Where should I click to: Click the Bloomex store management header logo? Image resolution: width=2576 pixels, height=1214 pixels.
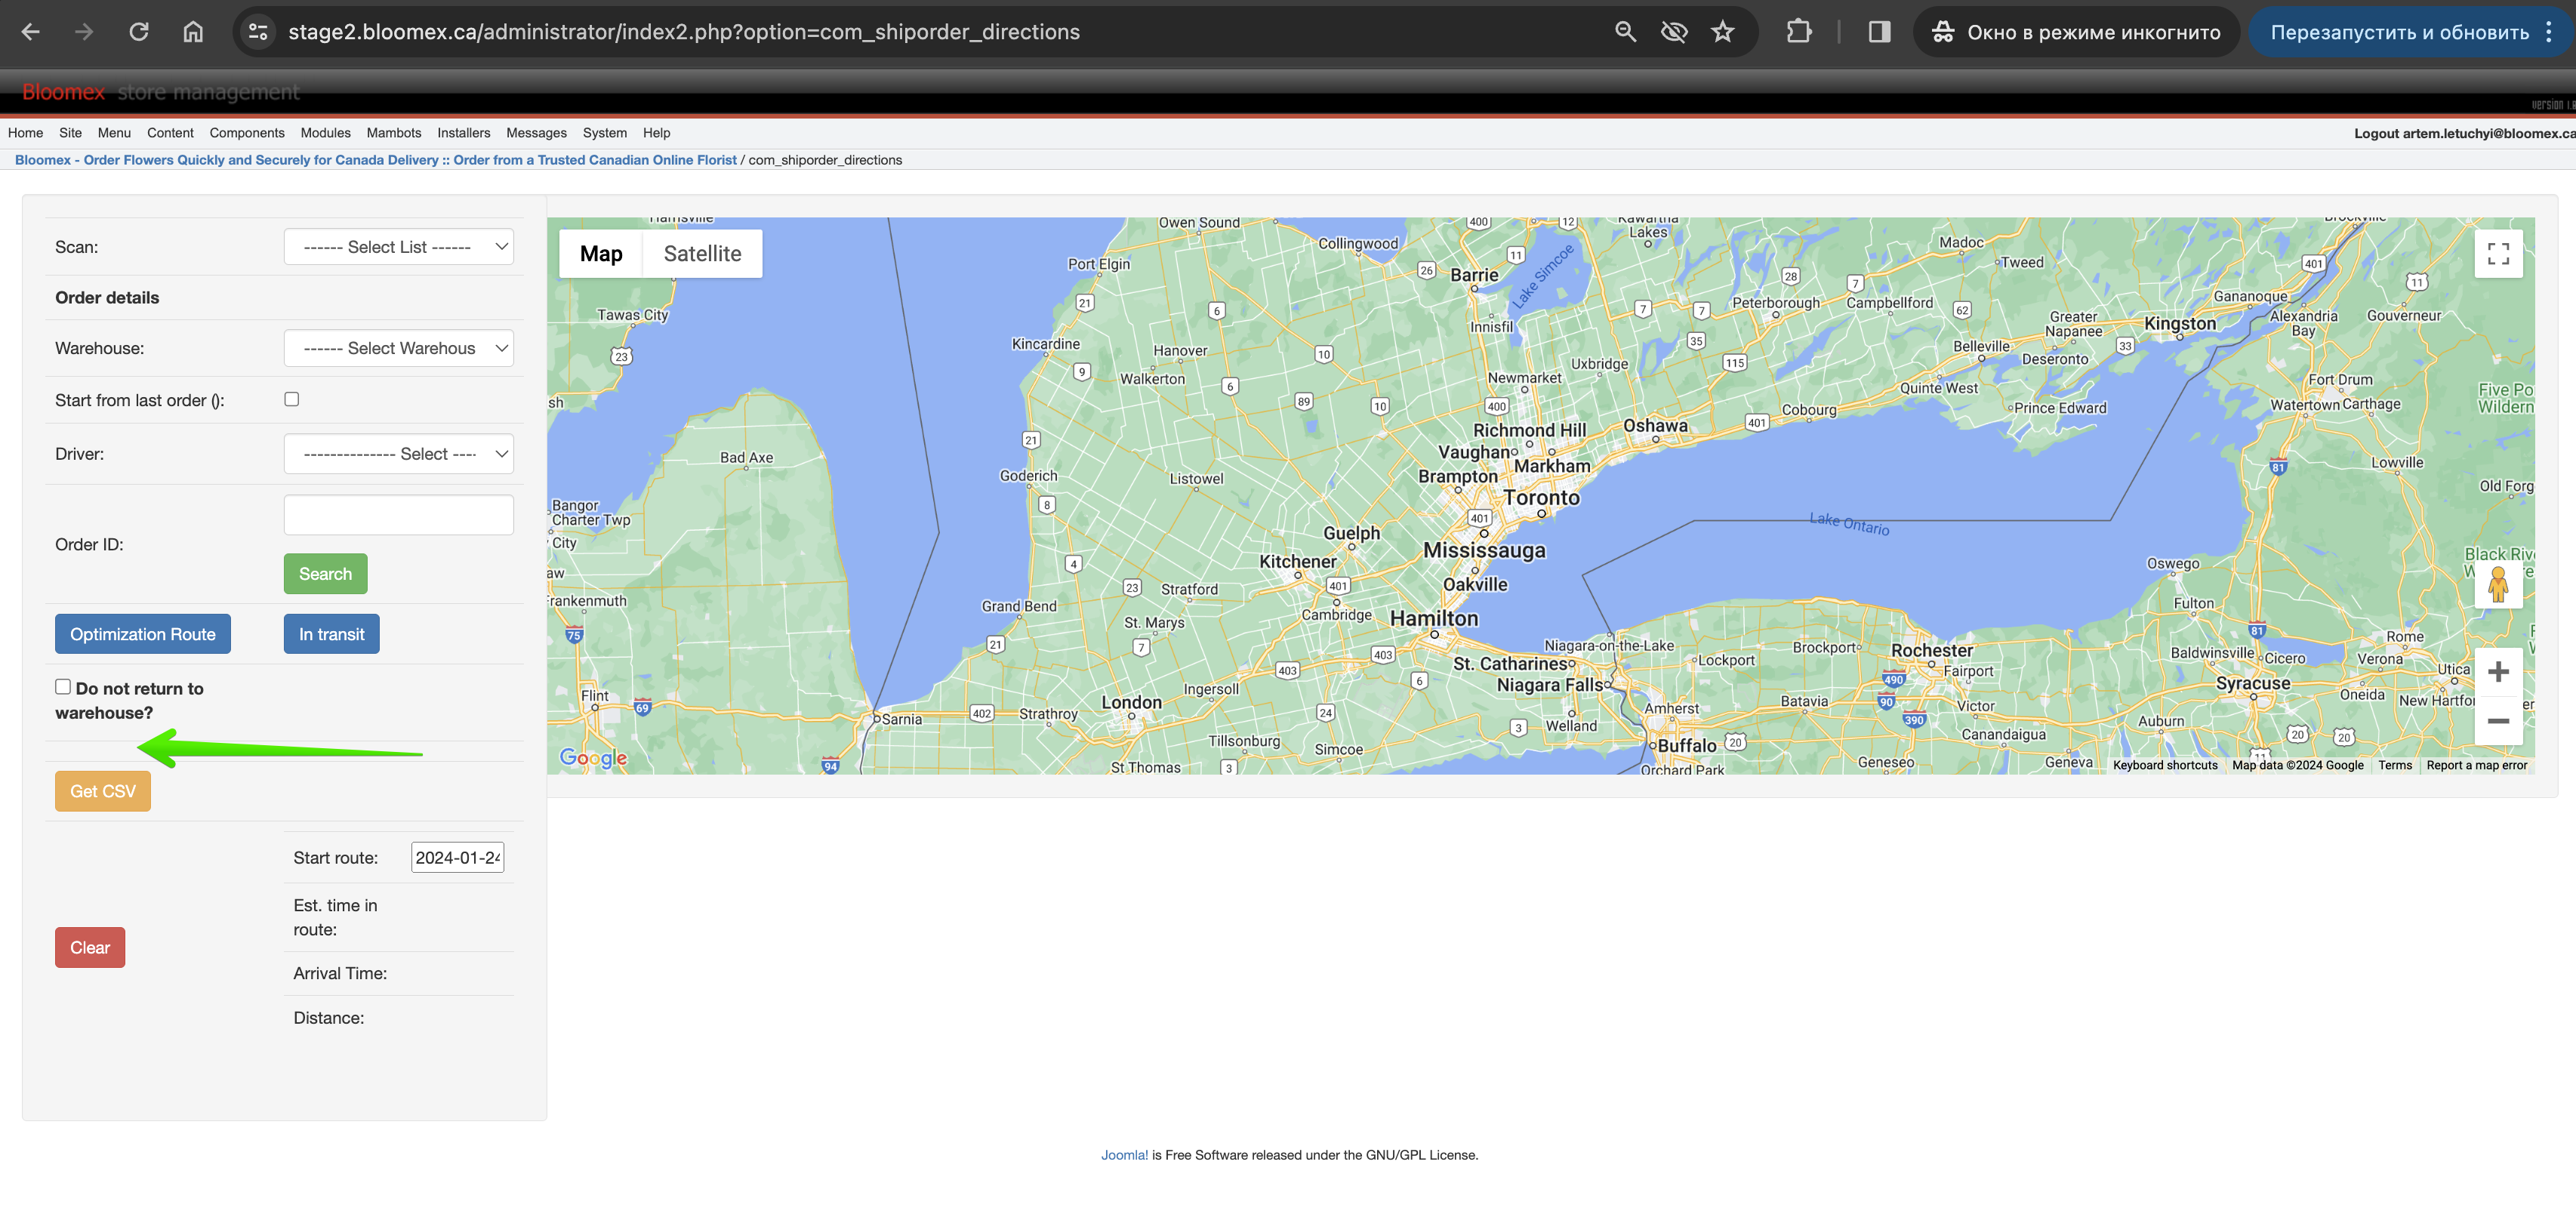pyautogui.click(x=160, y=92)
